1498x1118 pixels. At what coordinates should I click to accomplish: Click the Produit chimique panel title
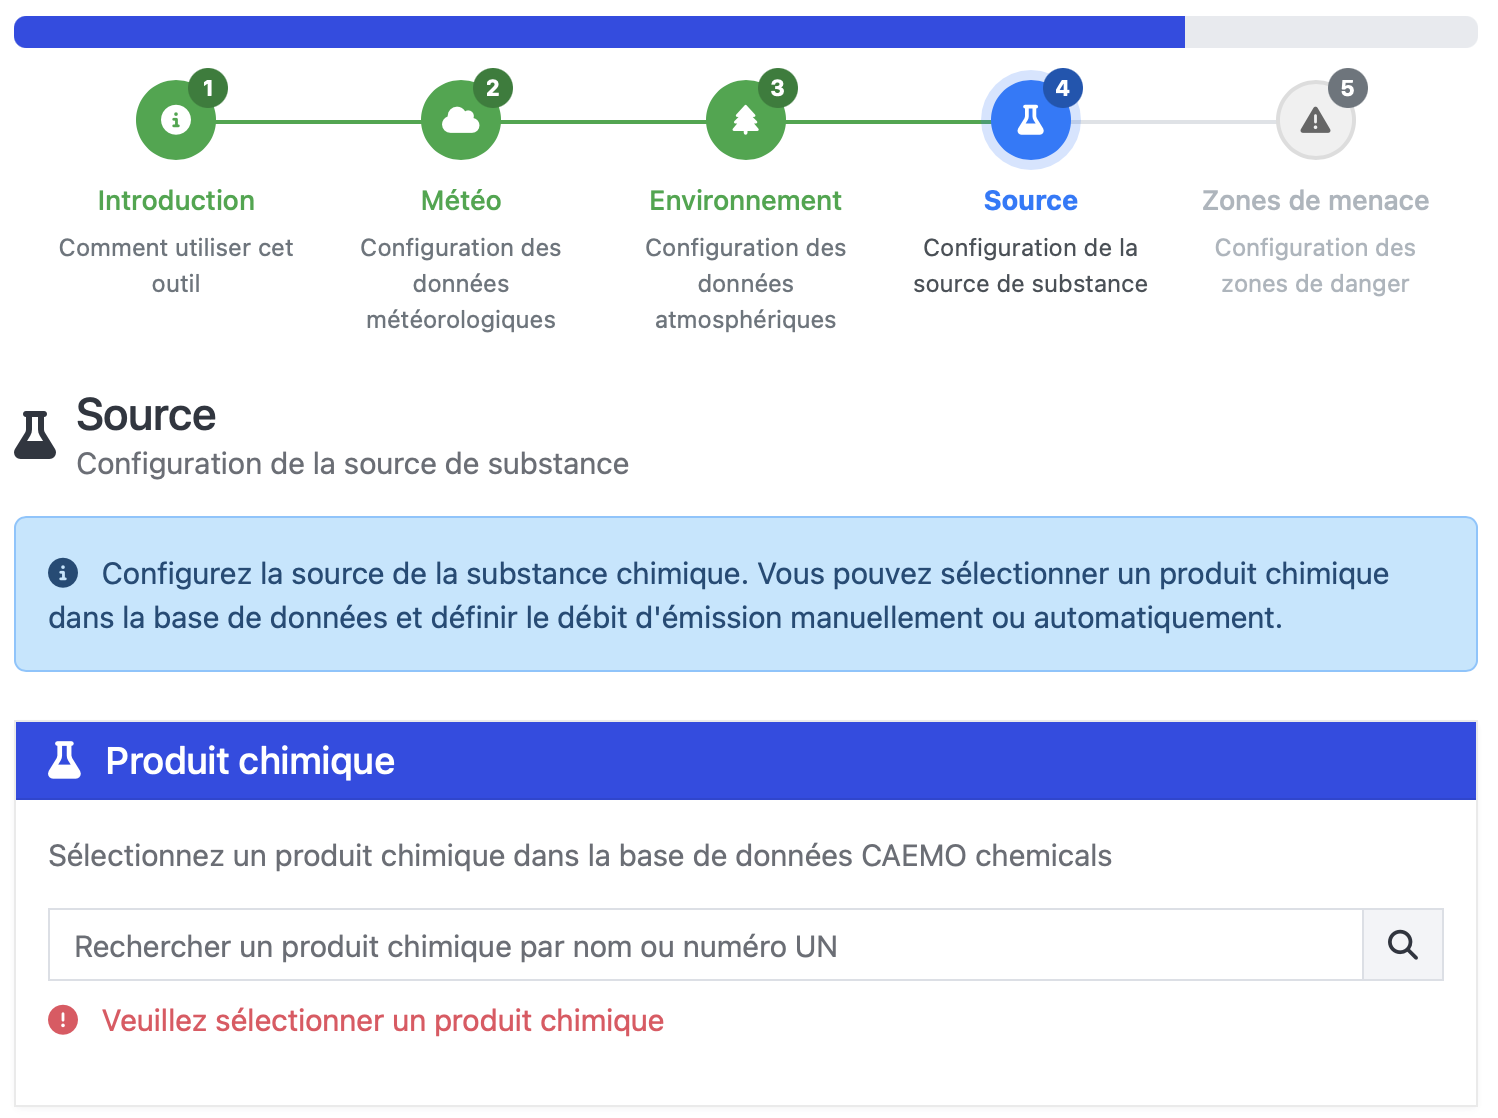click(x=250, y=761)
